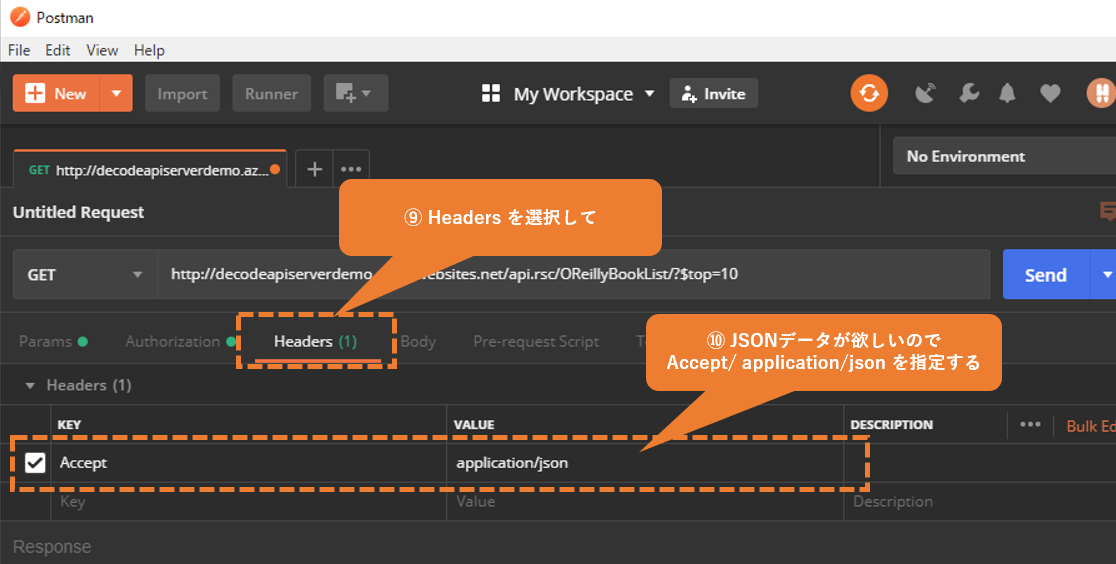Click the VALUE column header
Image resolution: width=1116 pixels, height=564 pixels.
(x=474, y=424)
